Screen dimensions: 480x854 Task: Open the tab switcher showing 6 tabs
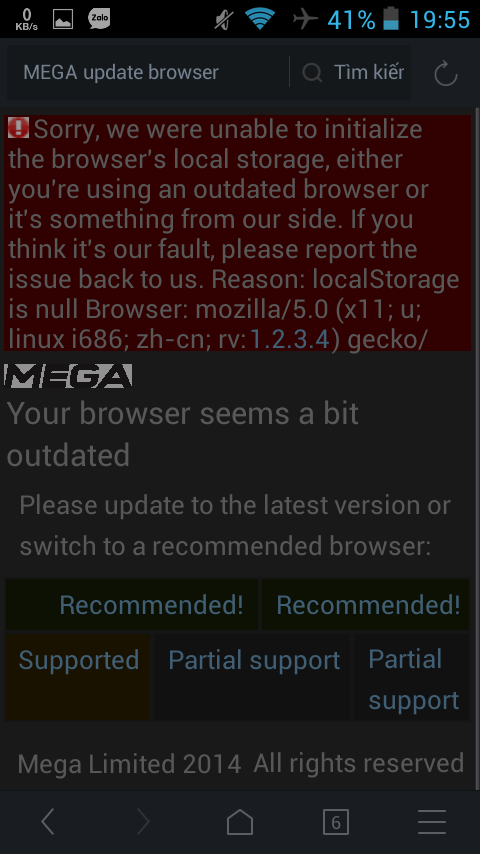336,822
